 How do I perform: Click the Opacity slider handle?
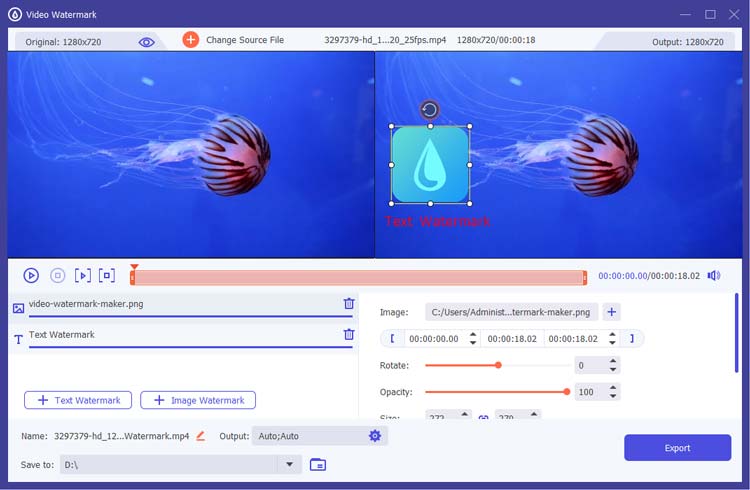click(567, 392)
